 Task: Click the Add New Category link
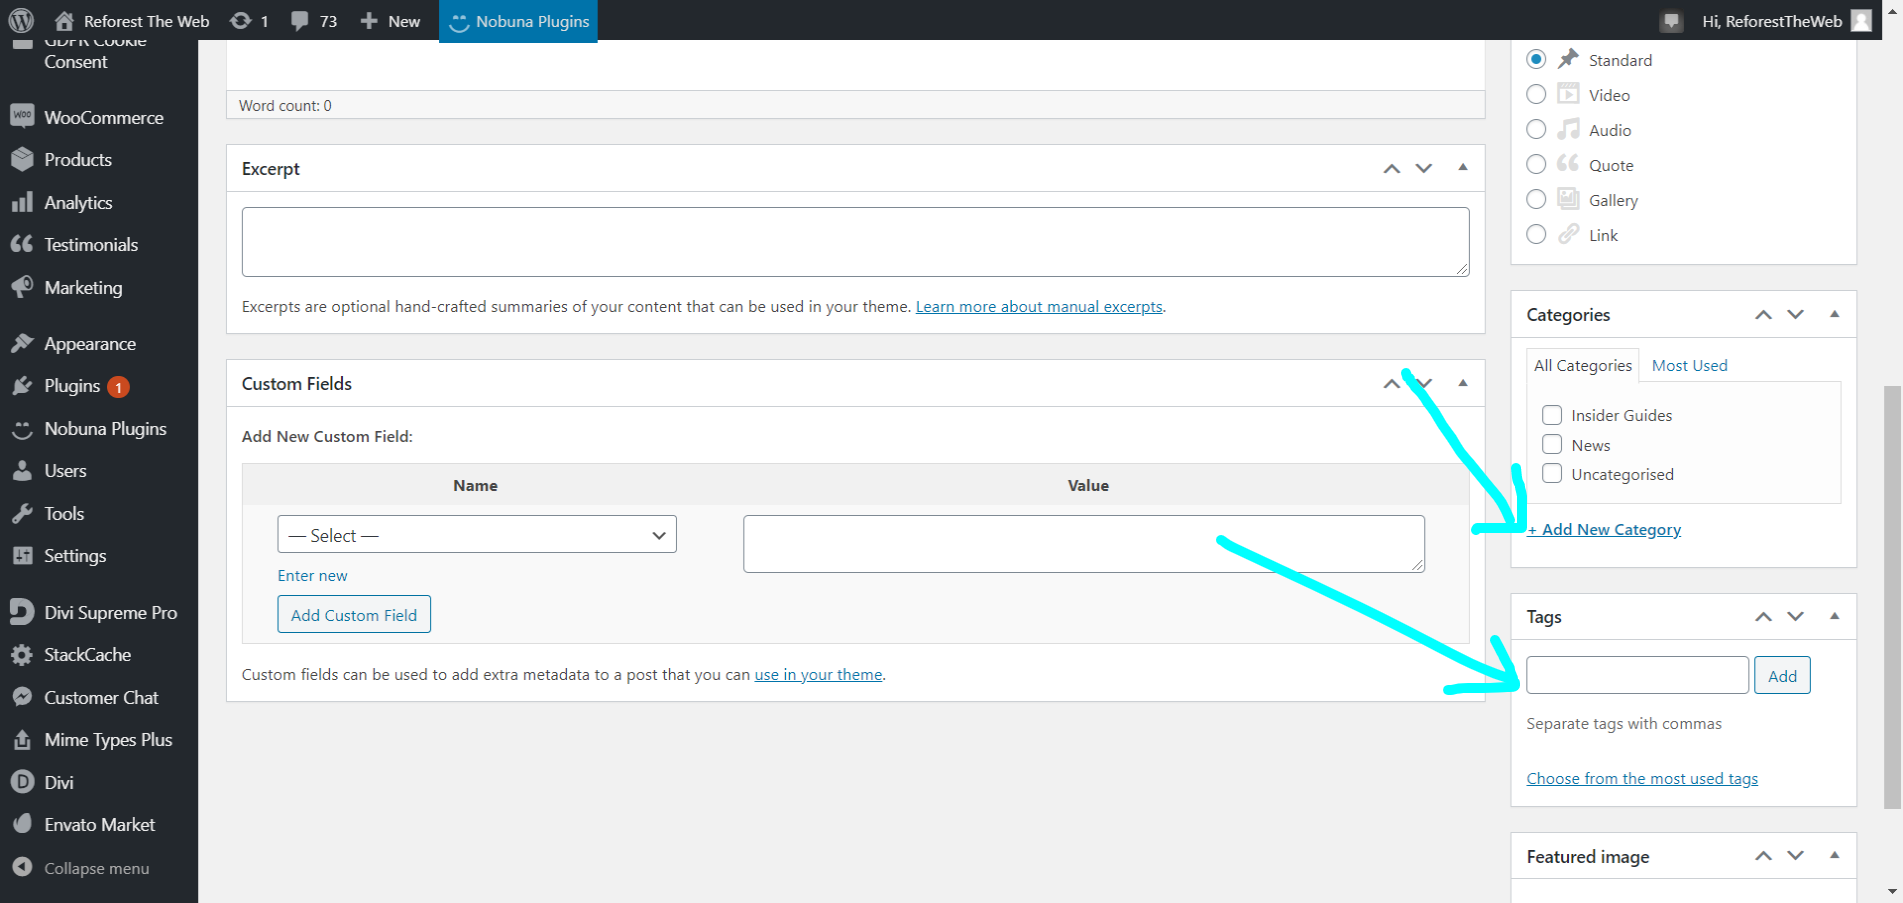pyautogui.click(x=1604, y=529)
